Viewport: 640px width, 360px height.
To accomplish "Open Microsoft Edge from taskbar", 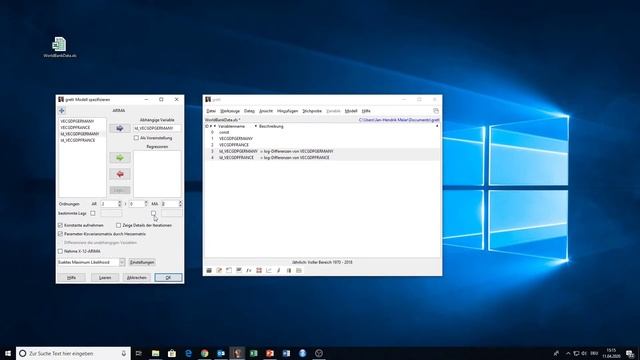I will 188,353.
